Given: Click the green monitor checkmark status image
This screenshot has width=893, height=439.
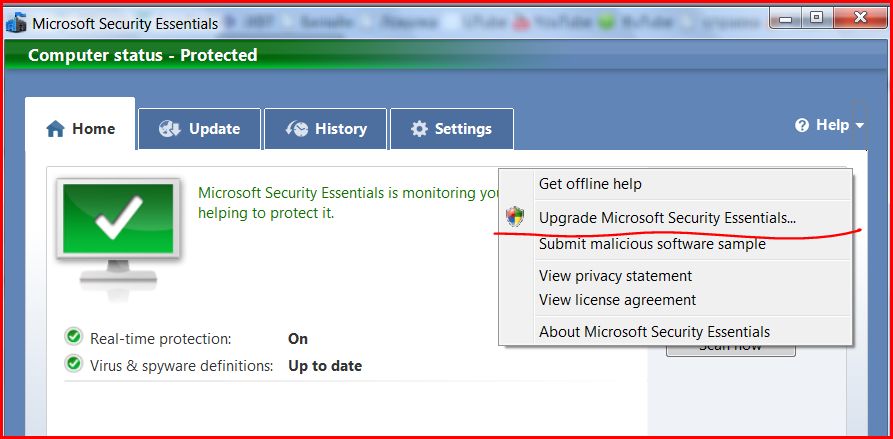Looking at the screenshot, I should coord(118,231).
